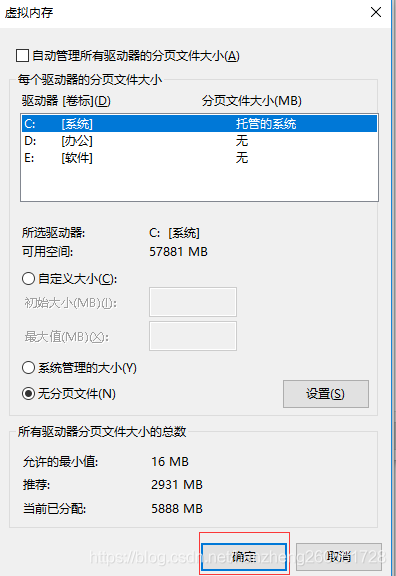Click the 虚拟内存 title bar text
The image size is (396, 576).
click(x=29, y=13)
